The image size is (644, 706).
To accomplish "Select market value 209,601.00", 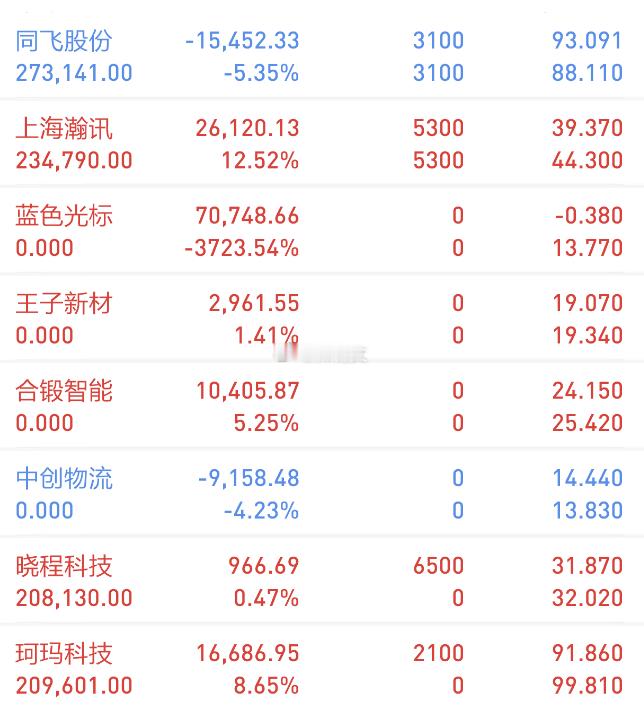I will 74,686.
